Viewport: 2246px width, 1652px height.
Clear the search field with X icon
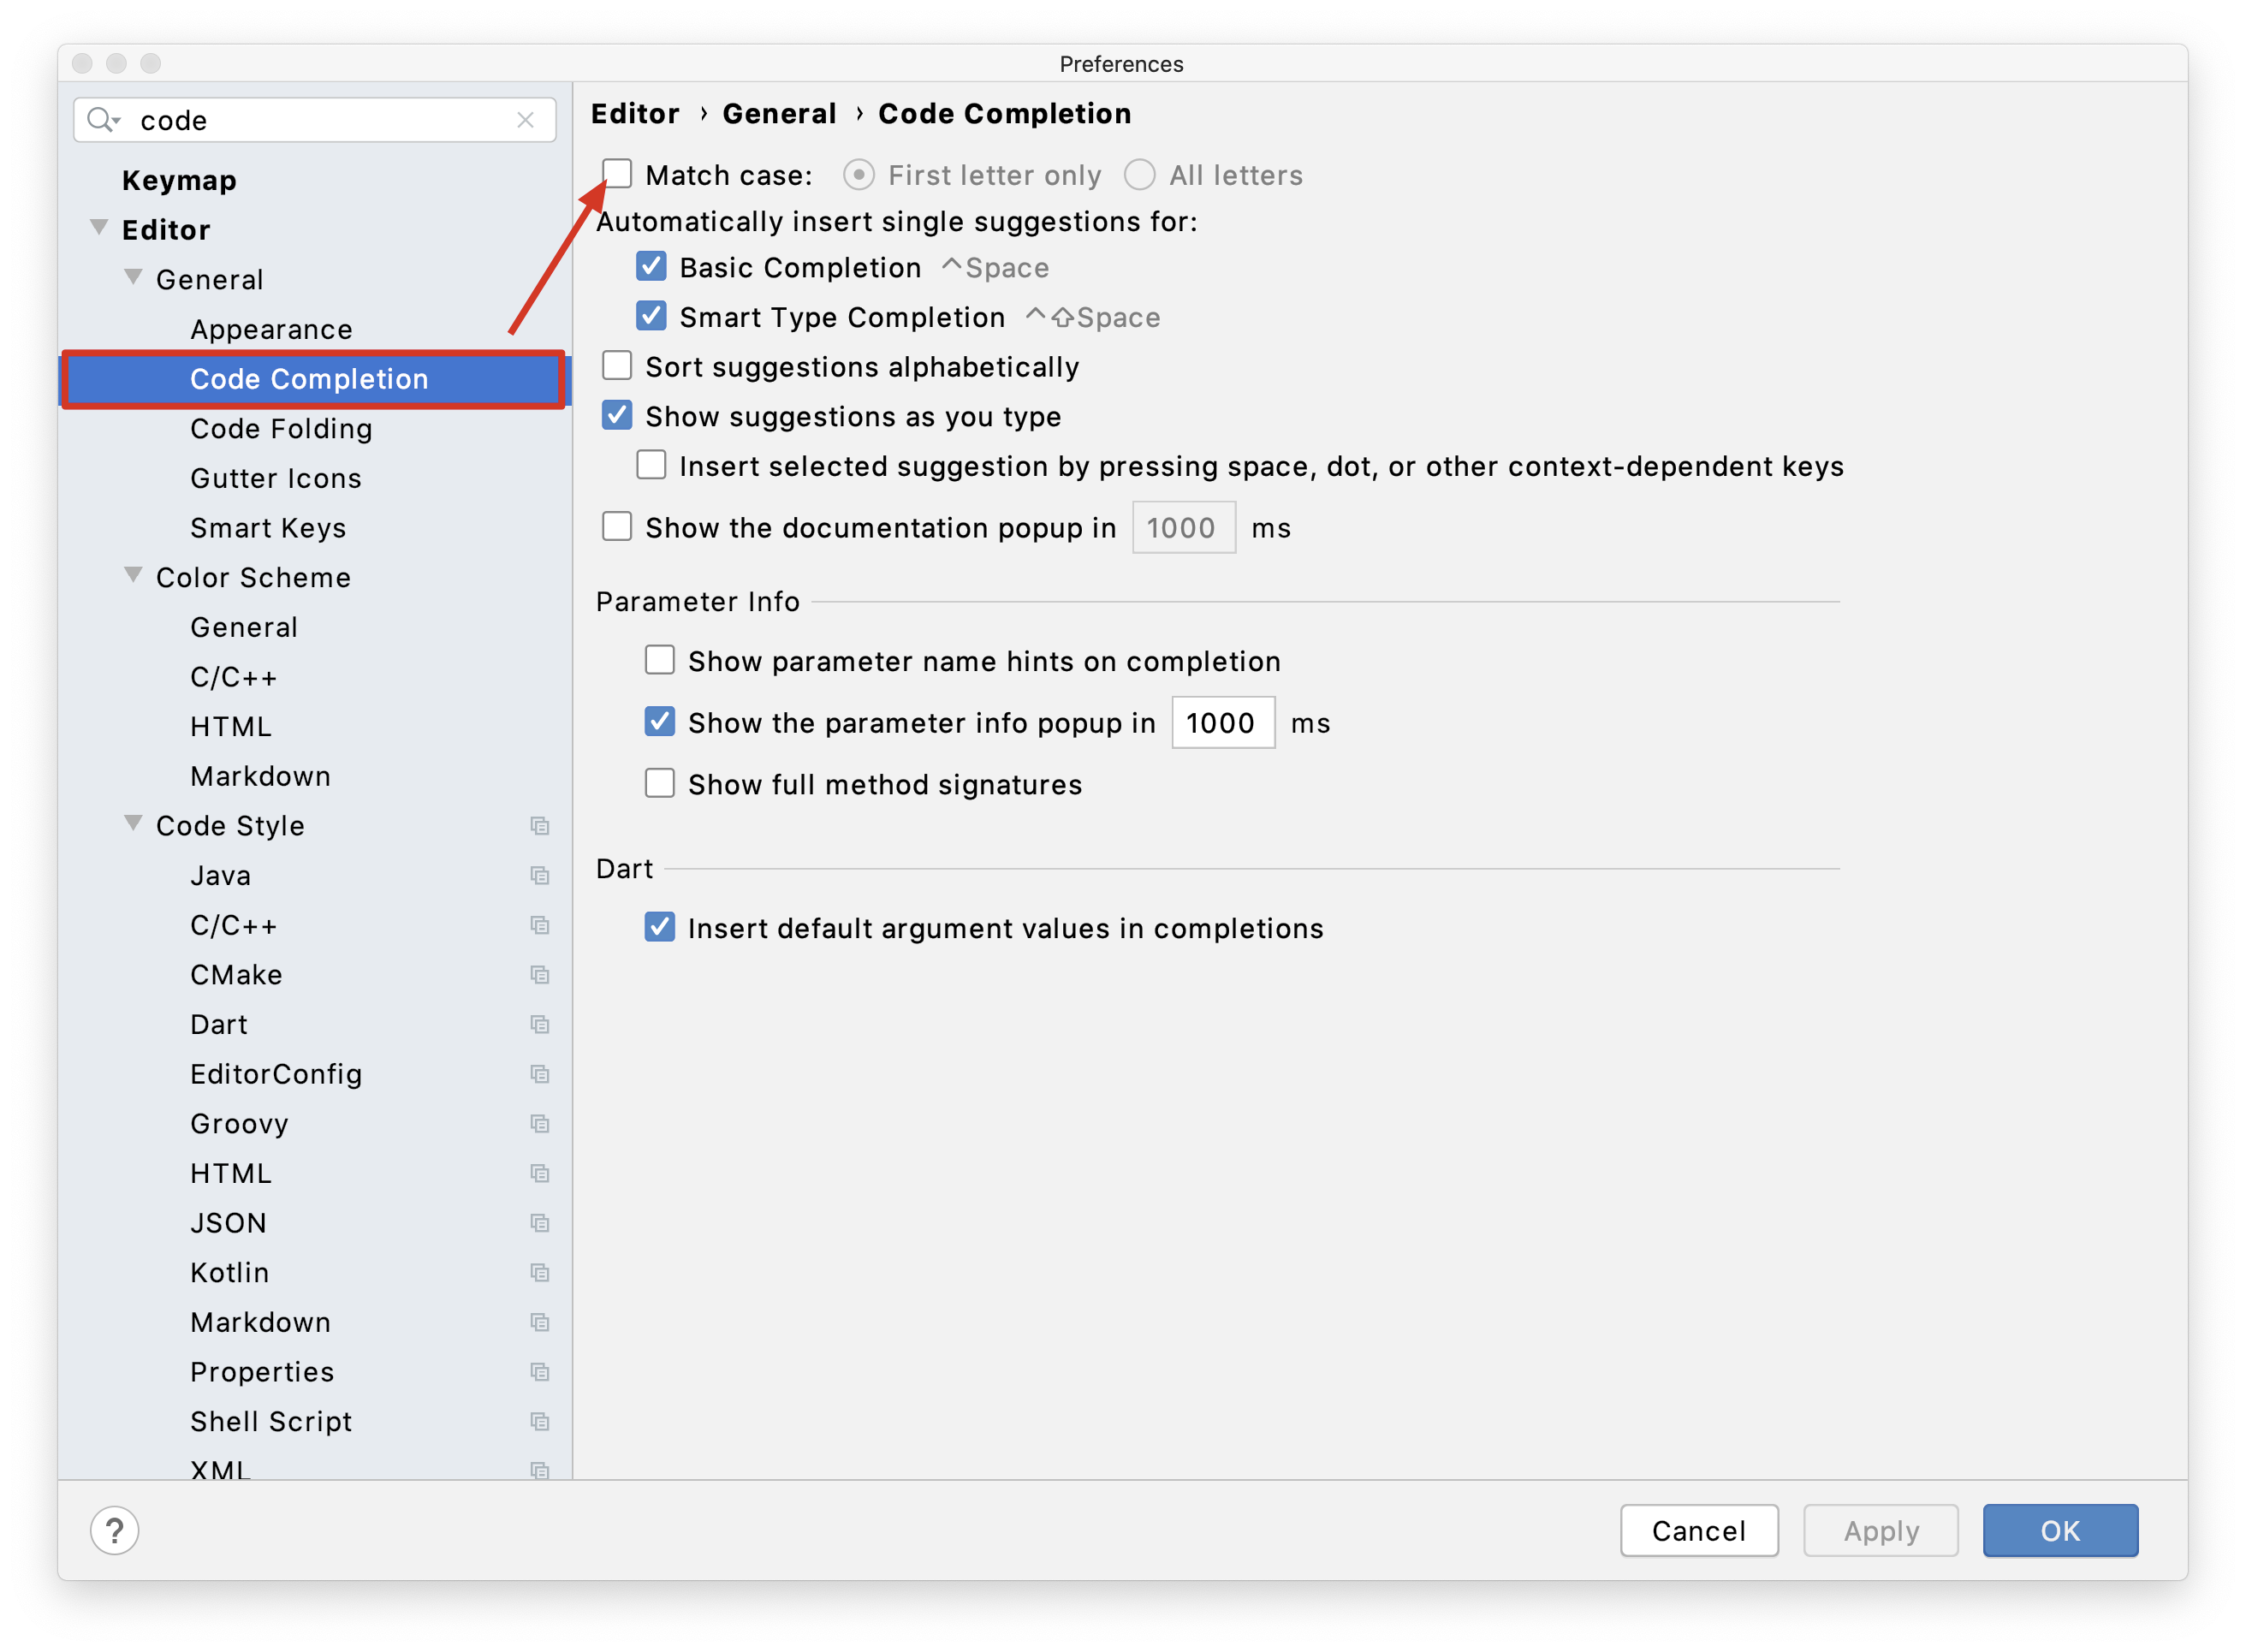pyautogui.click(x=525, y=120)
